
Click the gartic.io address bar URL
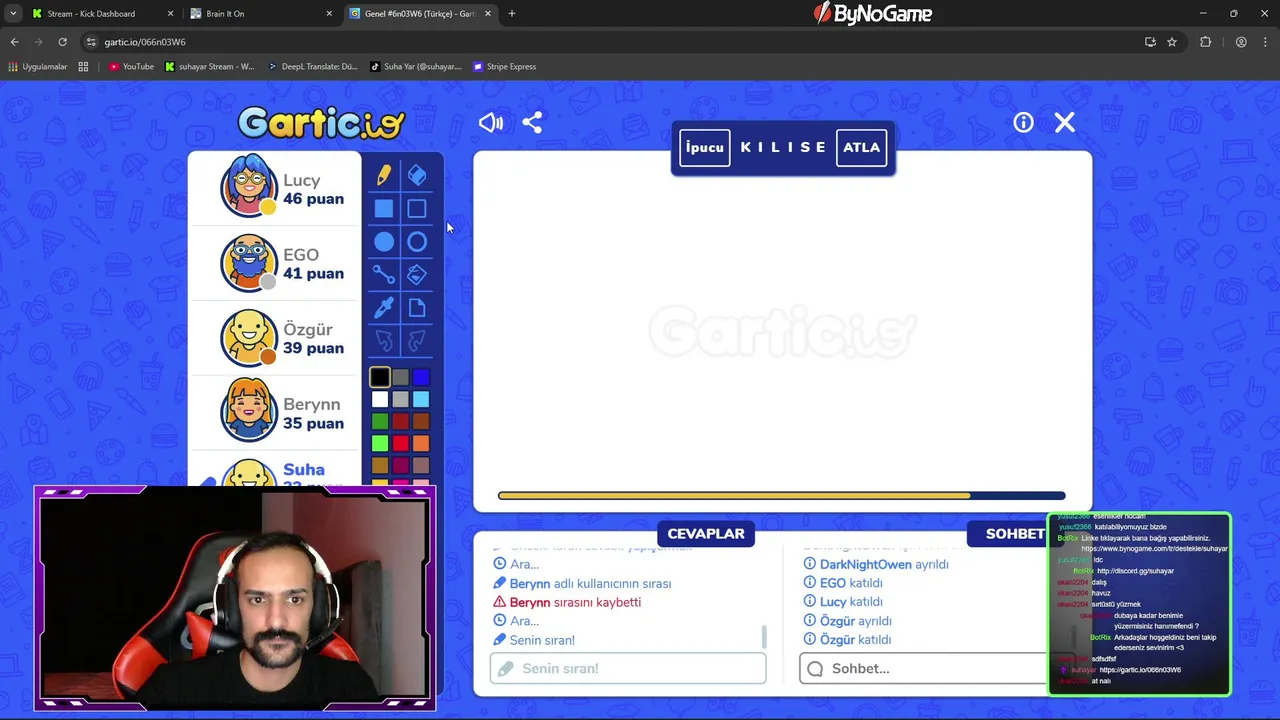(x=145, y=42)
